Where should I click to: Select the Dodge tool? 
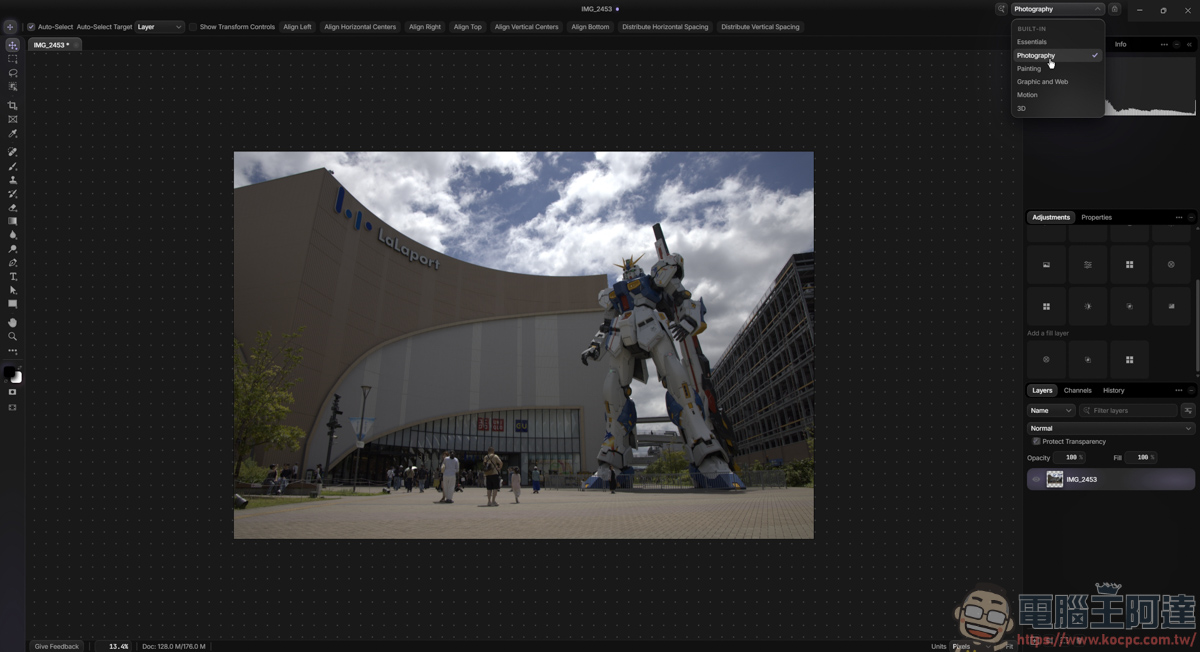pos(13,249)
